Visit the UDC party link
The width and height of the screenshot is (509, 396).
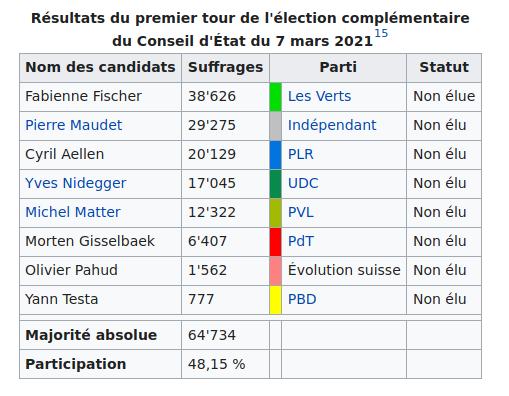tap(303, 183)
